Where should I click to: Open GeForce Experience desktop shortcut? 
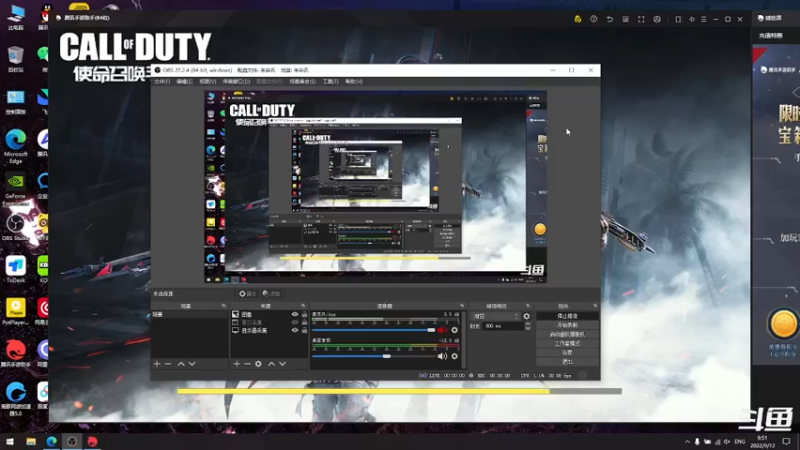15,188
